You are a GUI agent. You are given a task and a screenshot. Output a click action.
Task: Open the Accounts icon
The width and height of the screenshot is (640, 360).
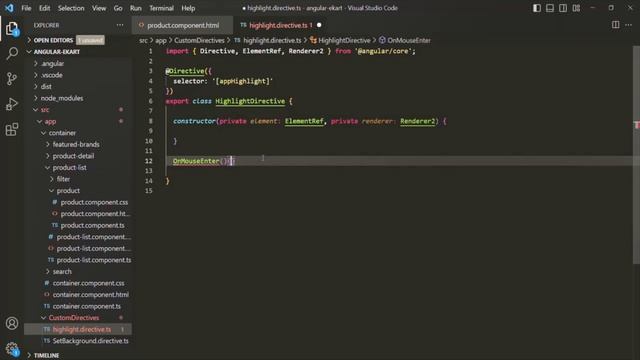pyautogui.click(x=12, y=323)
